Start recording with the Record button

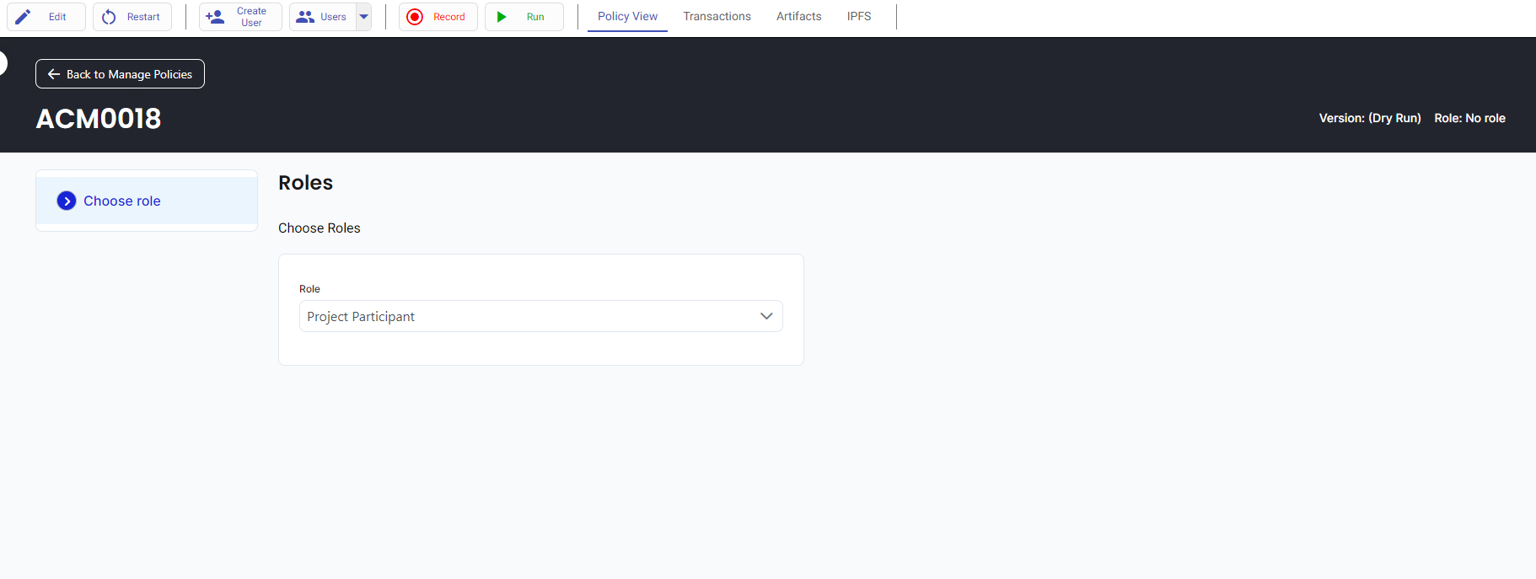[438, 17]
